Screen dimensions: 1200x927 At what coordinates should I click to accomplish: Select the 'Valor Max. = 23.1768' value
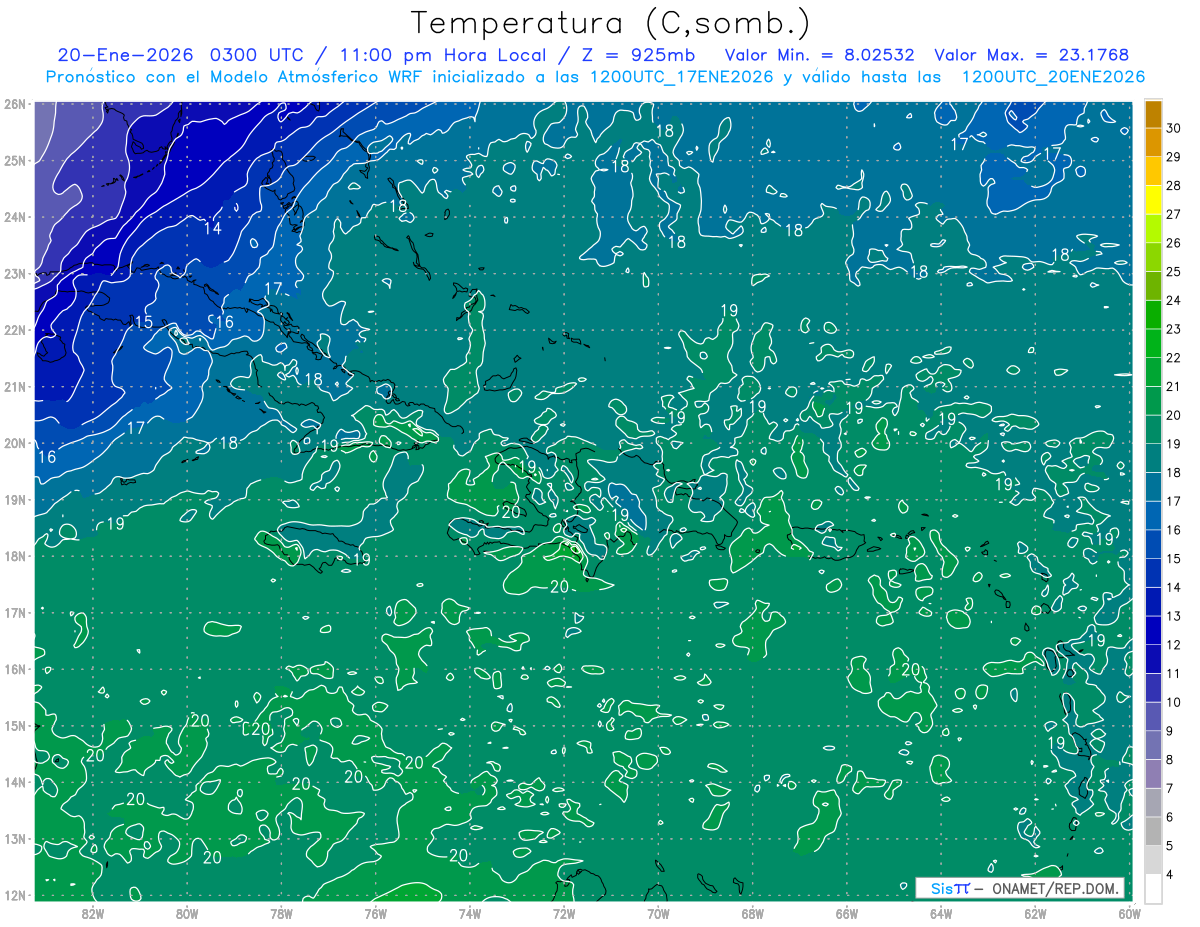tap(1032, 55)
